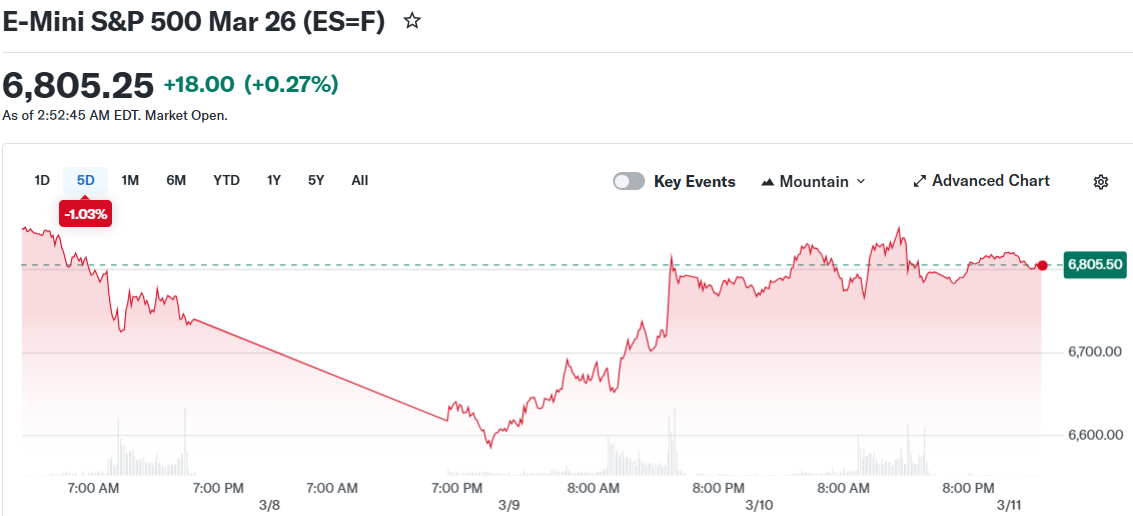Open chart settings gear icon
The width and height of the screenshot is (1133, 516).
[1101, 182]
